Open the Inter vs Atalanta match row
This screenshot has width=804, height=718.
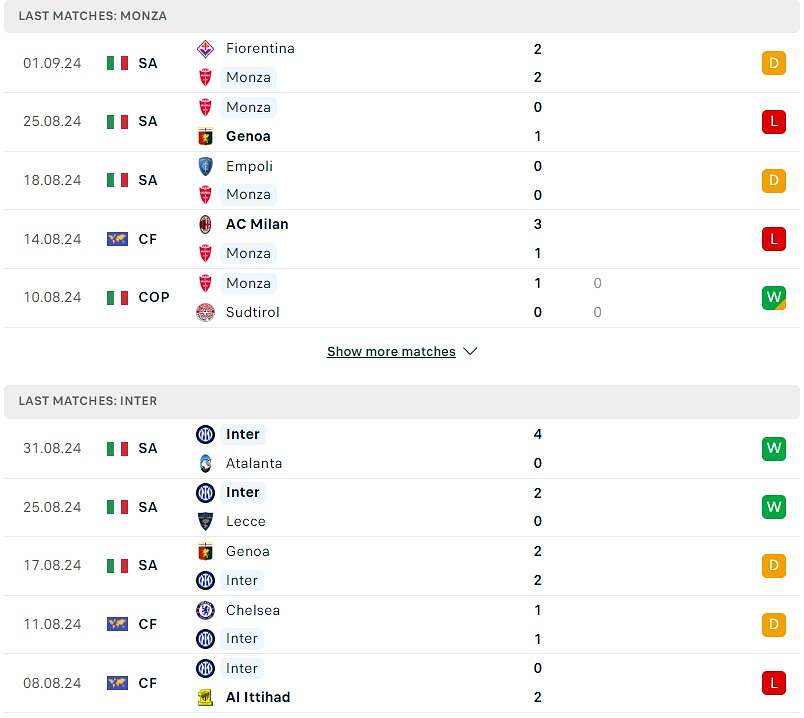point(400,449)
